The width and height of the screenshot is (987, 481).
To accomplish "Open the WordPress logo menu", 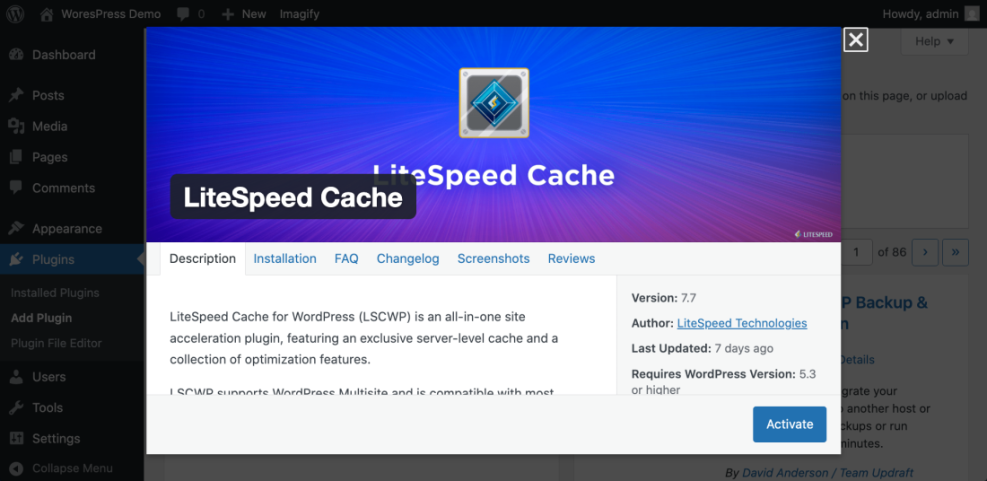I will coord(15,13).
